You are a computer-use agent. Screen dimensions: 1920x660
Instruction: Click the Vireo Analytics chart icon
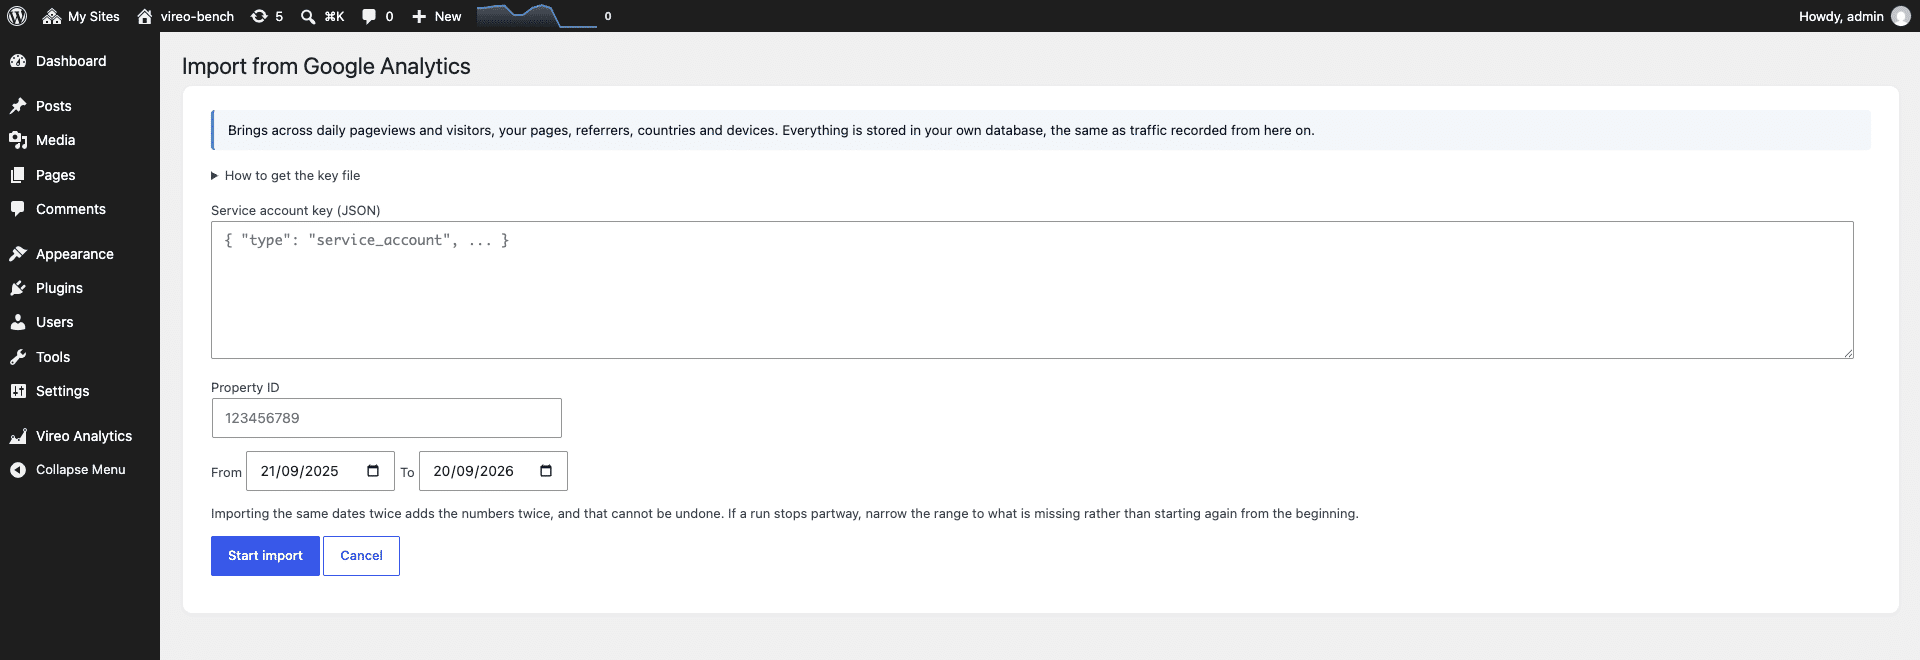pos(18,436)
